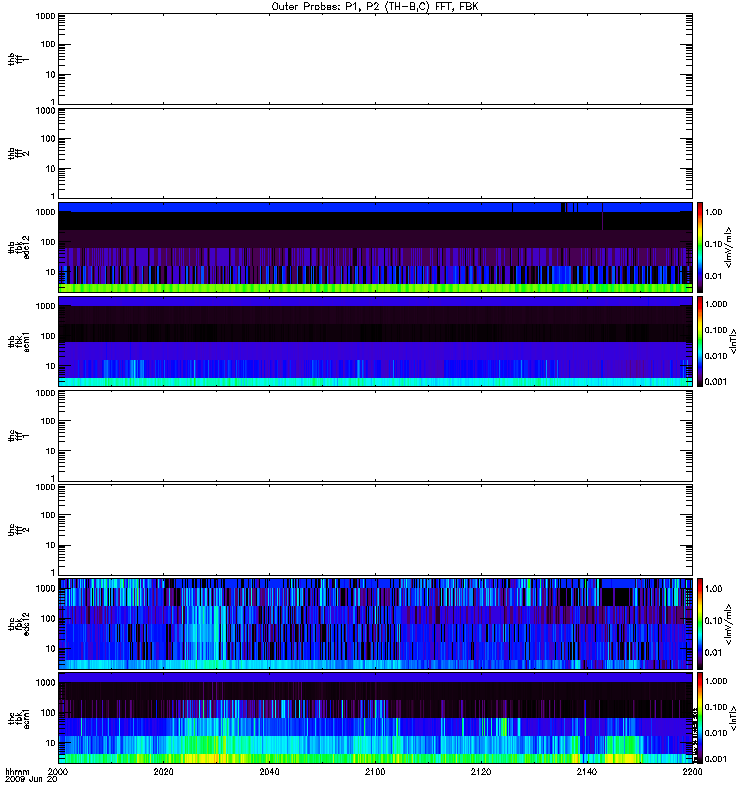Click the 'thc fbk edc12' y-axis label
This screenshot has height=800, width=750.
click(x=18, y=624)
